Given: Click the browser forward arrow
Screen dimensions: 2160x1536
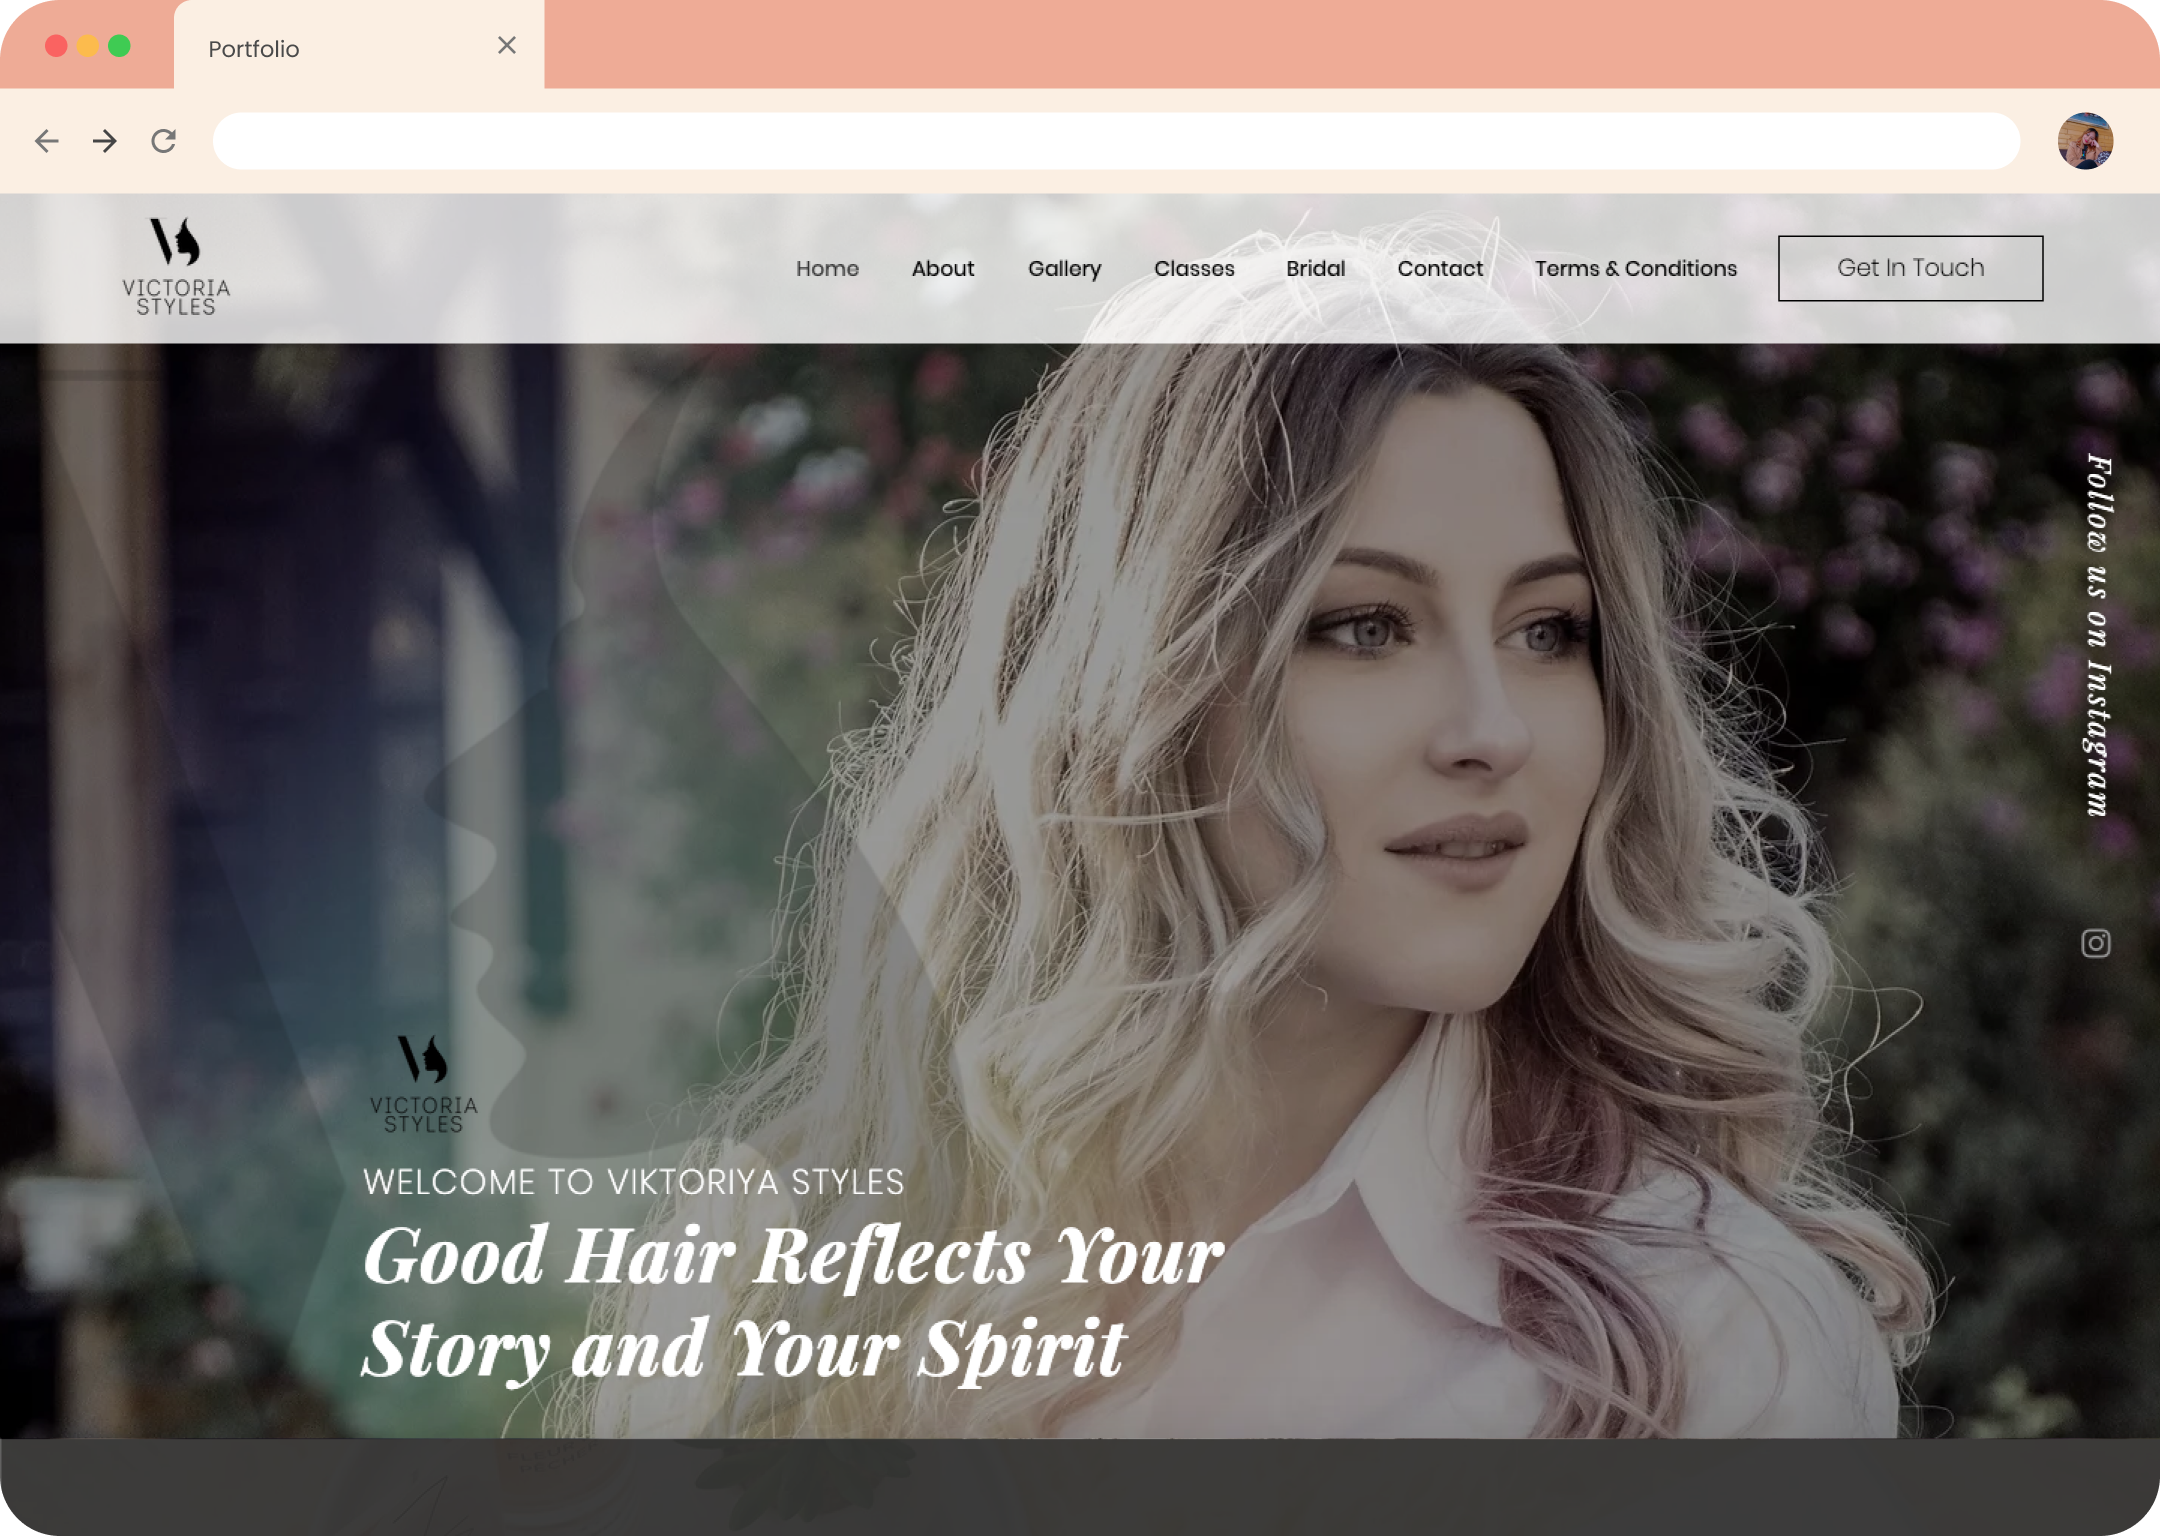Looking at the screenshot, I should coord(105,141).
